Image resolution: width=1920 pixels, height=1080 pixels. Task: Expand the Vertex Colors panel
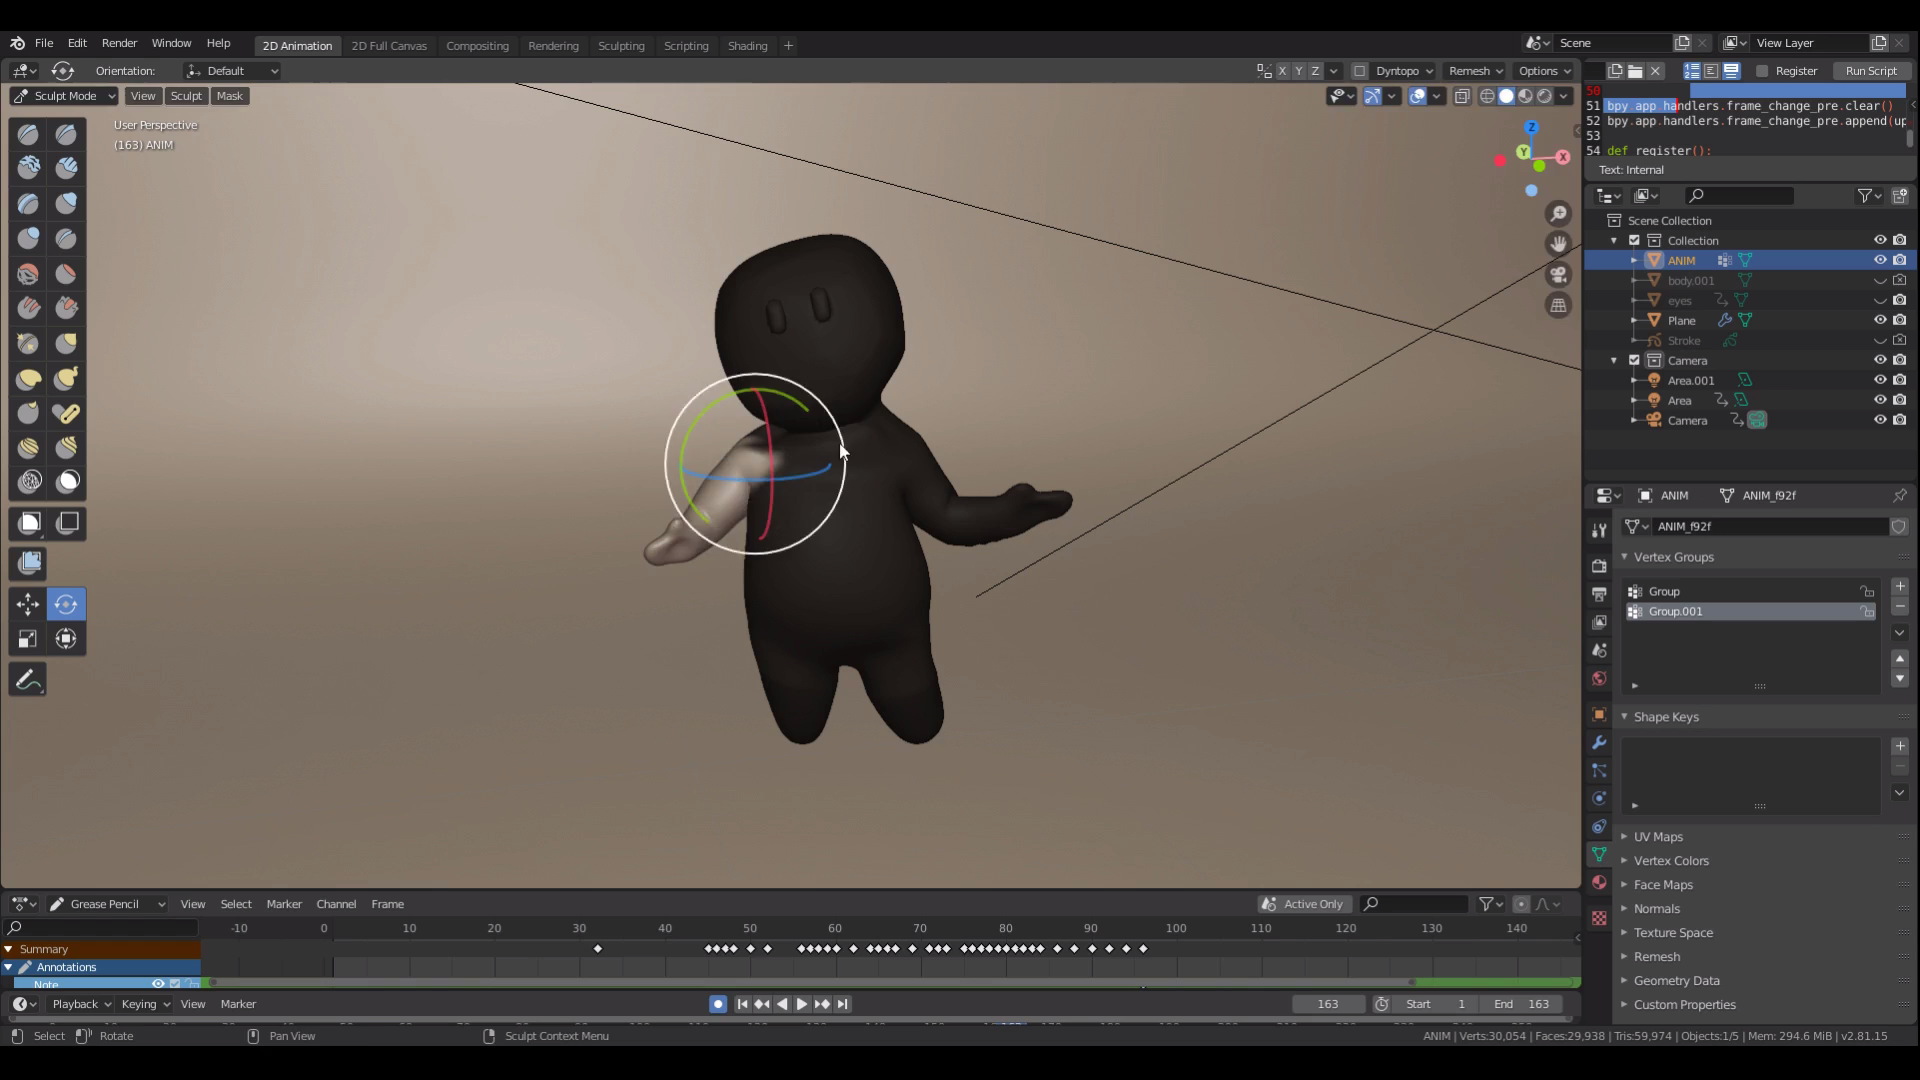(1670, 861)
